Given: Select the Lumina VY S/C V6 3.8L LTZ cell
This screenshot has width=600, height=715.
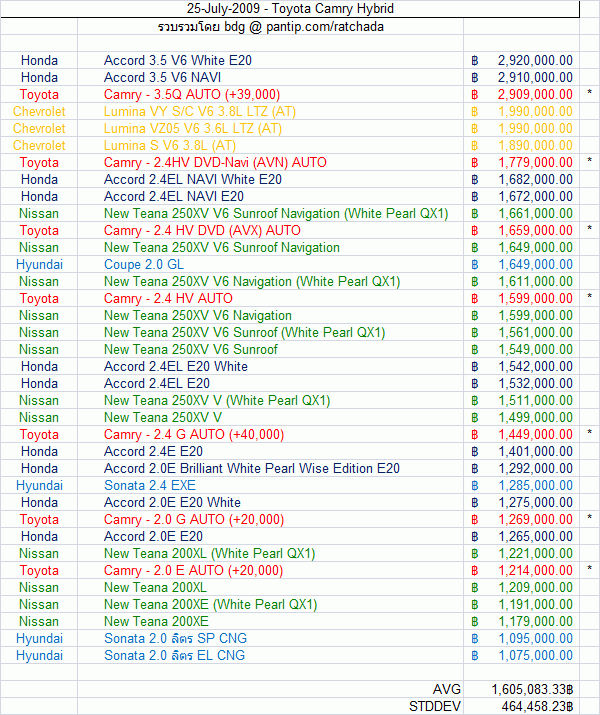Looking at the screenshot, I should 200,112.
